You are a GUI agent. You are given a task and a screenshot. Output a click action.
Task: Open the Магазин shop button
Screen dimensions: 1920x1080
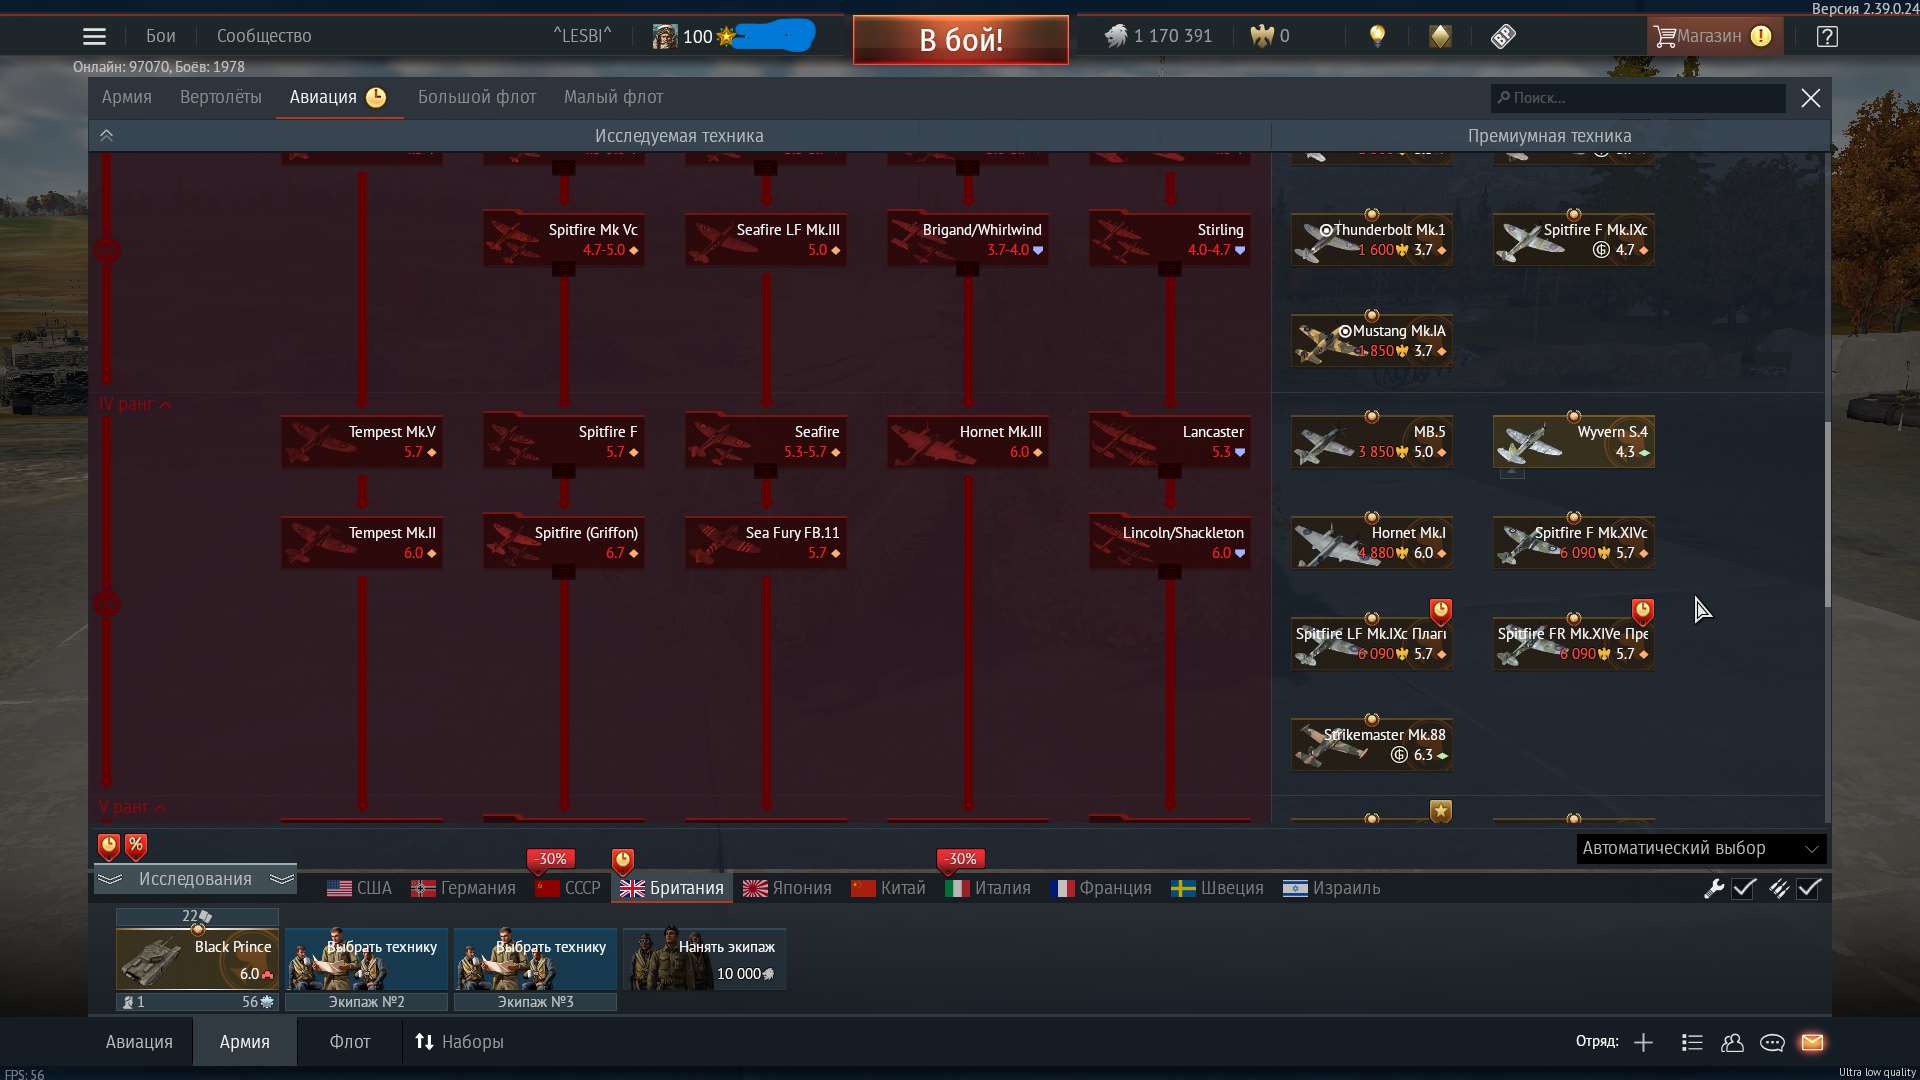click(1714, 36)
